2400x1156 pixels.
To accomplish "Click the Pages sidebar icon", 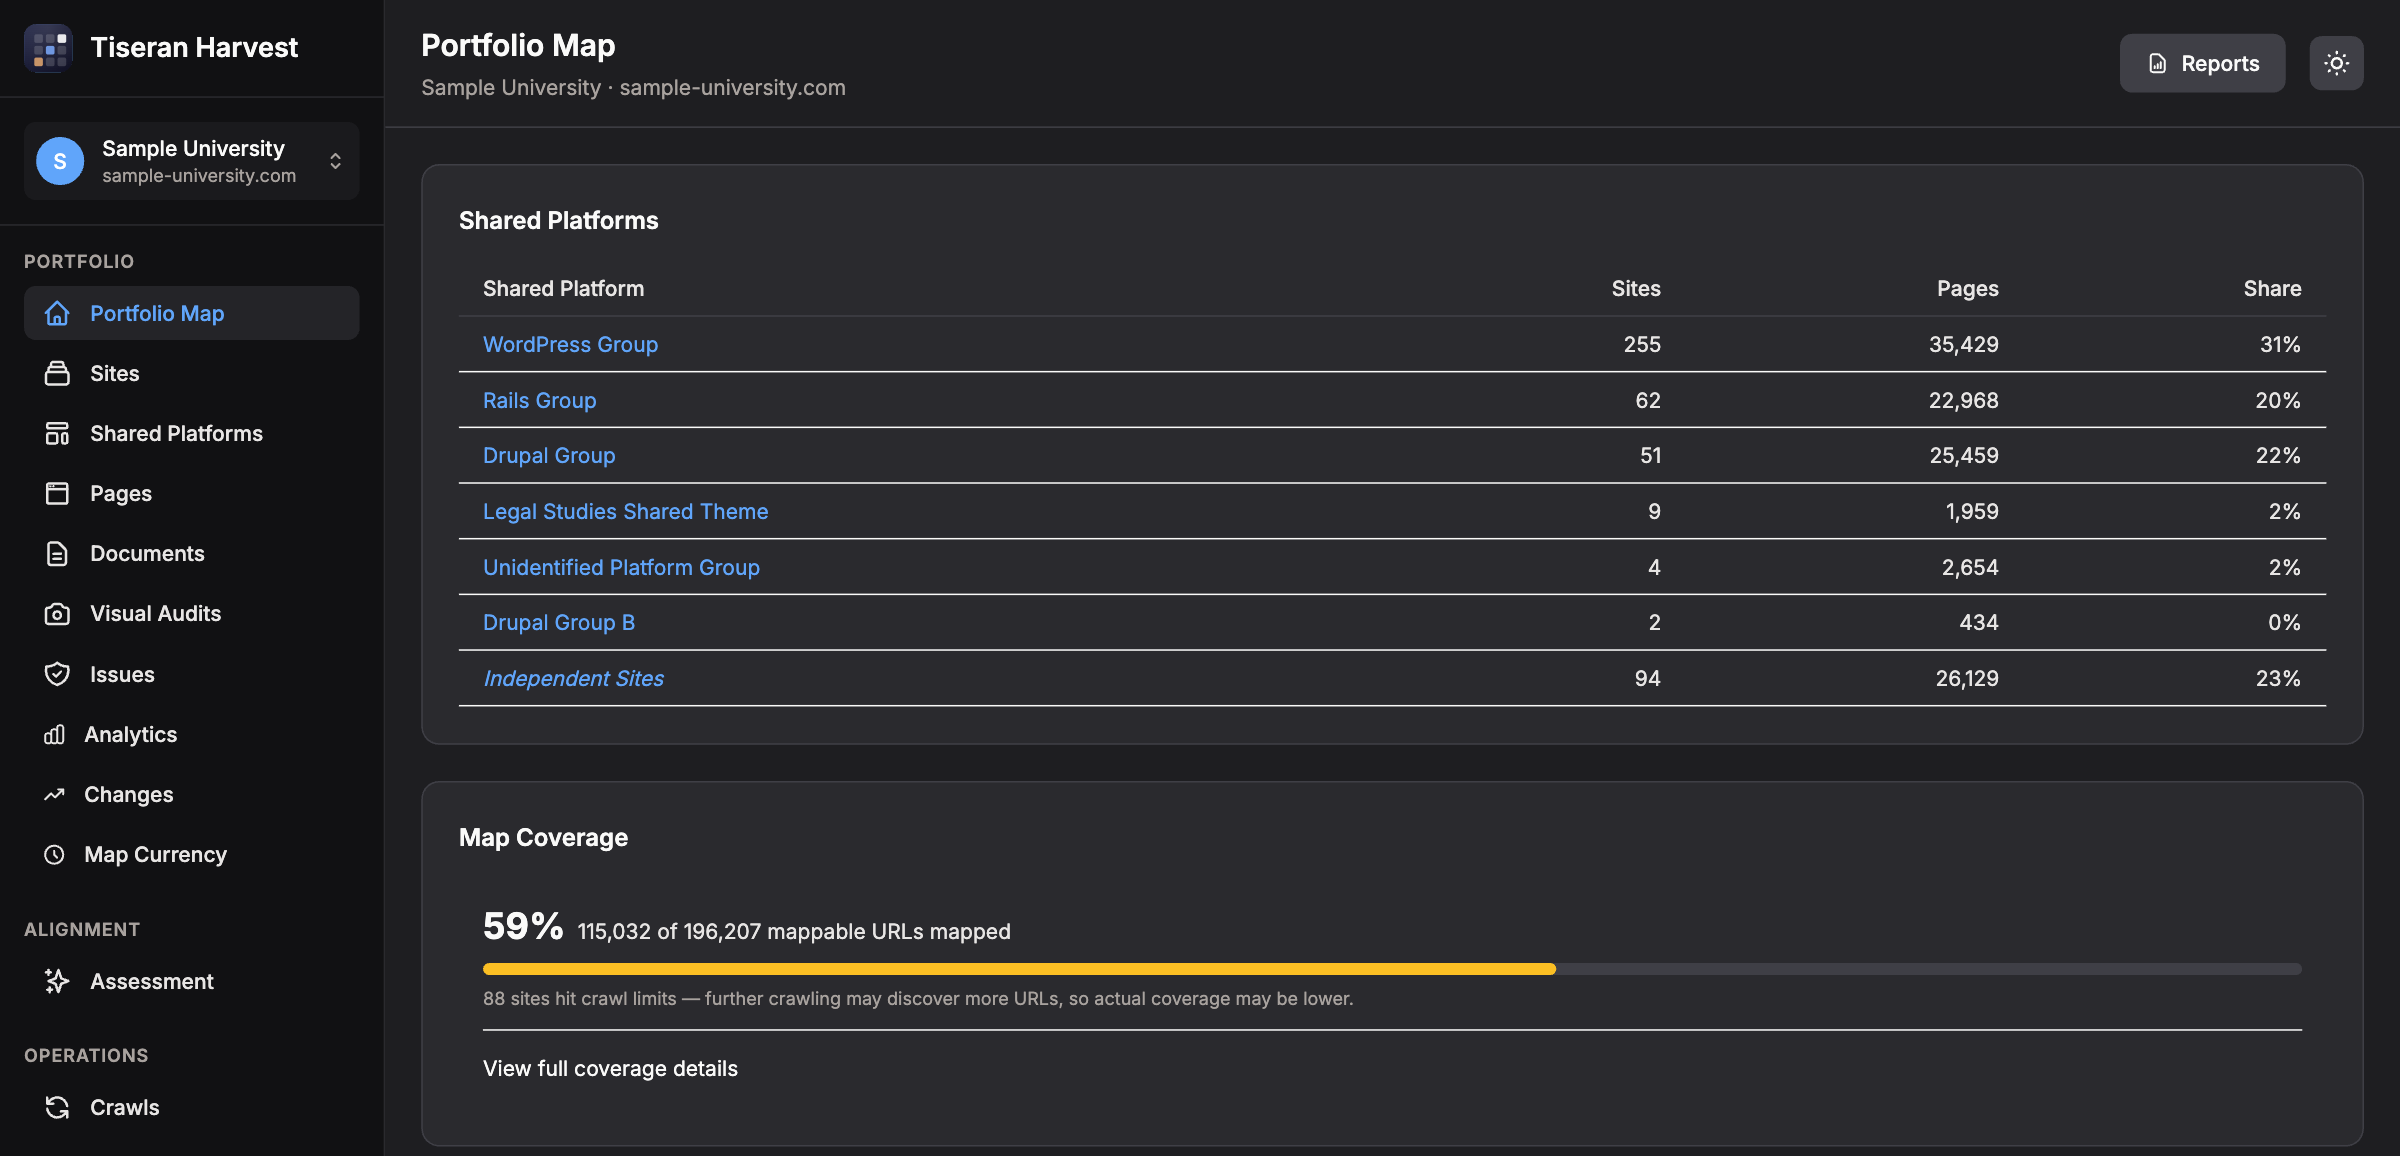I will point(57,493).
